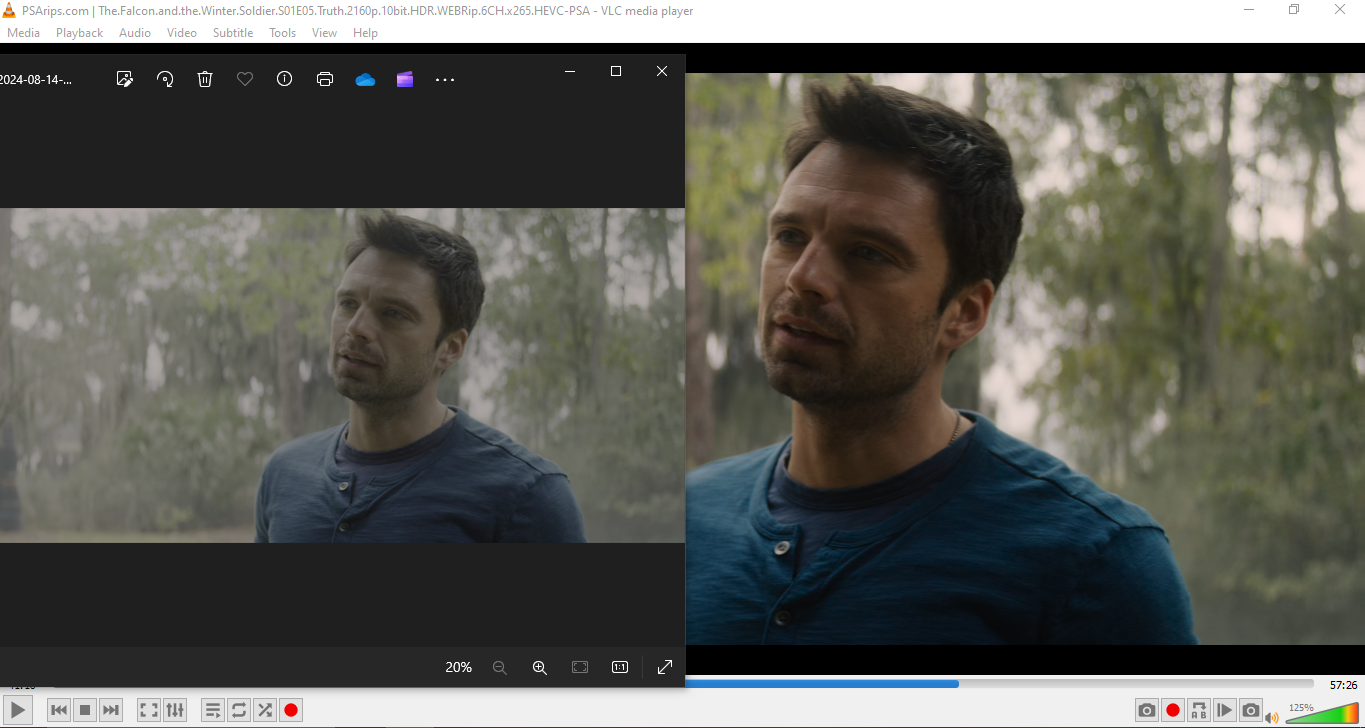Screen dimensions: 1365x728
Task: Mute audio via the speaker icon
Action: 1272,716
